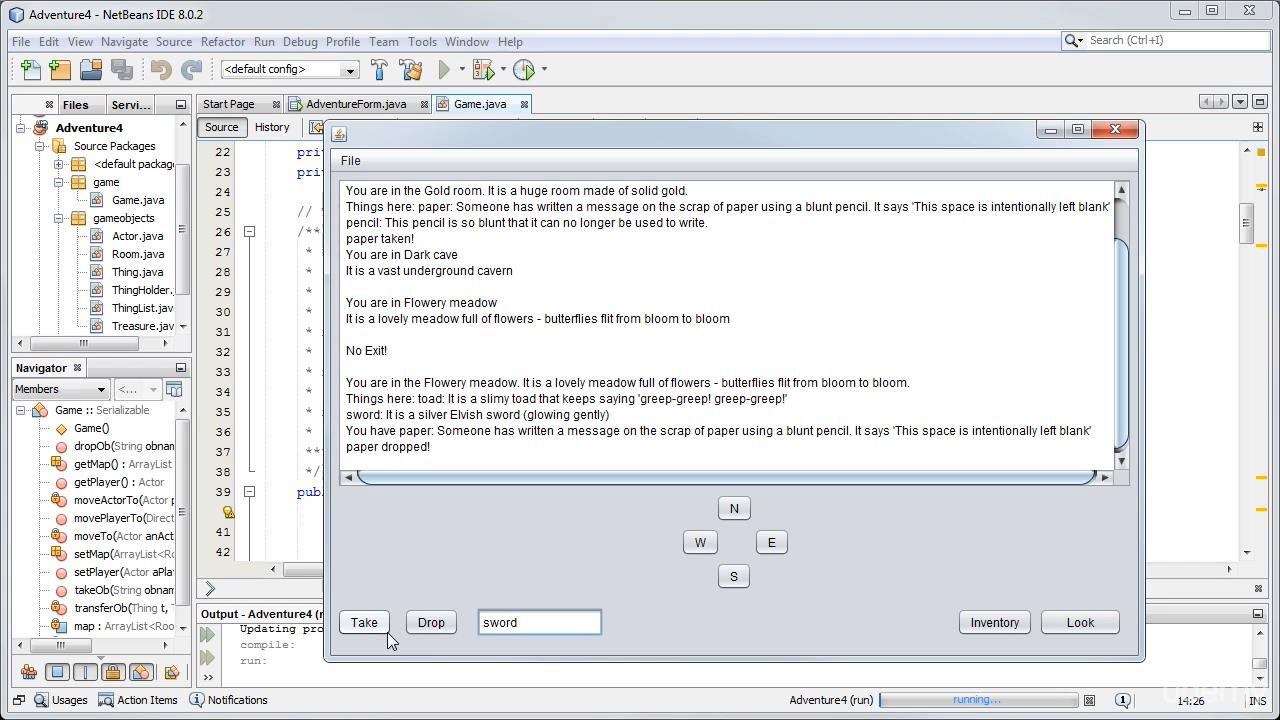
Task: Collapse code fold at line 26
Action: [249, 232]
